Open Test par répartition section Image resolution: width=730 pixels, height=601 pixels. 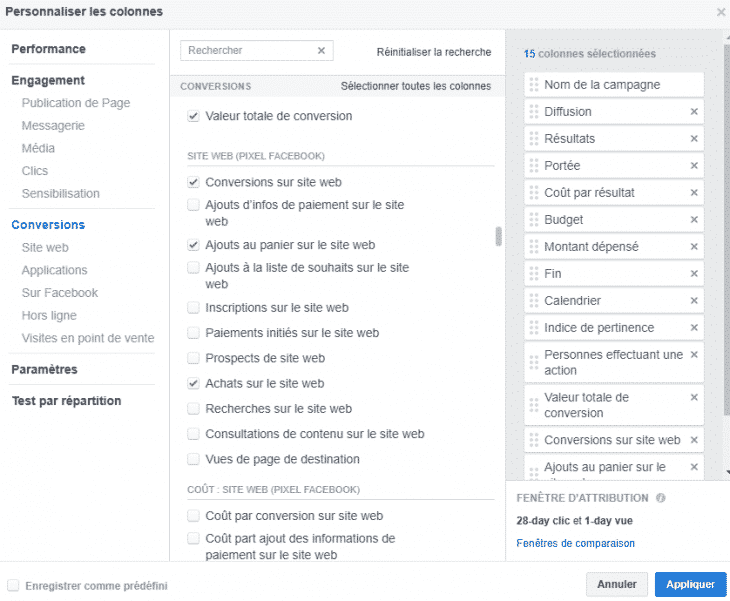tap(66, 401)
